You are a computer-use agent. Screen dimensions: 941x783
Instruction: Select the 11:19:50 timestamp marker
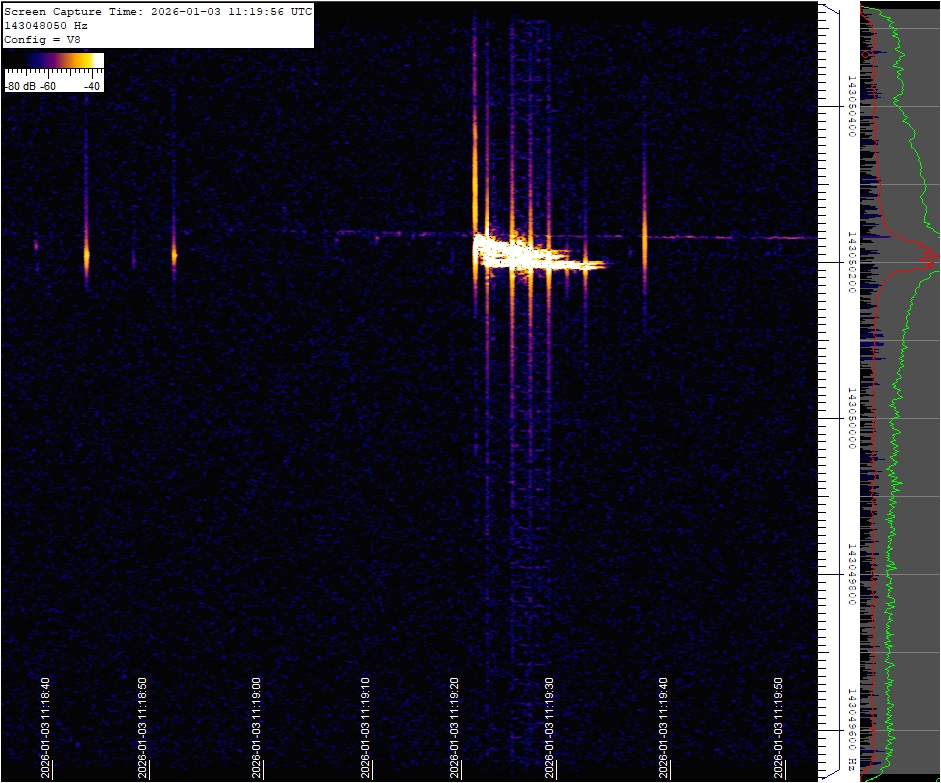tap(779, 725)
